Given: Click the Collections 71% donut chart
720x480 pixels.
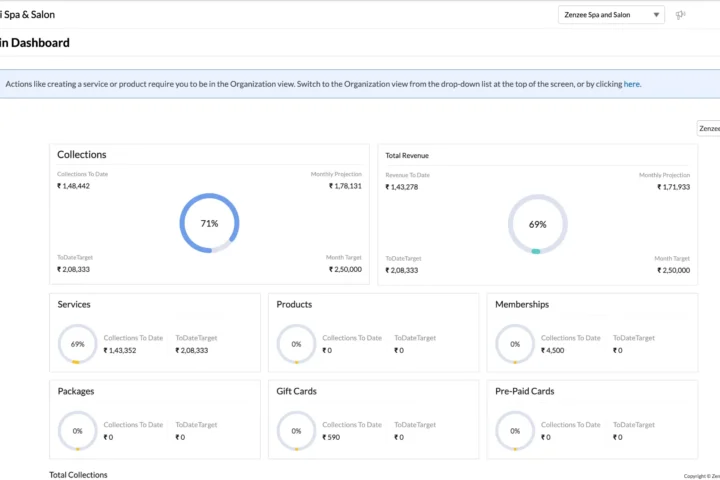Looking at the screenshot, I should click(x=209, y=224).
